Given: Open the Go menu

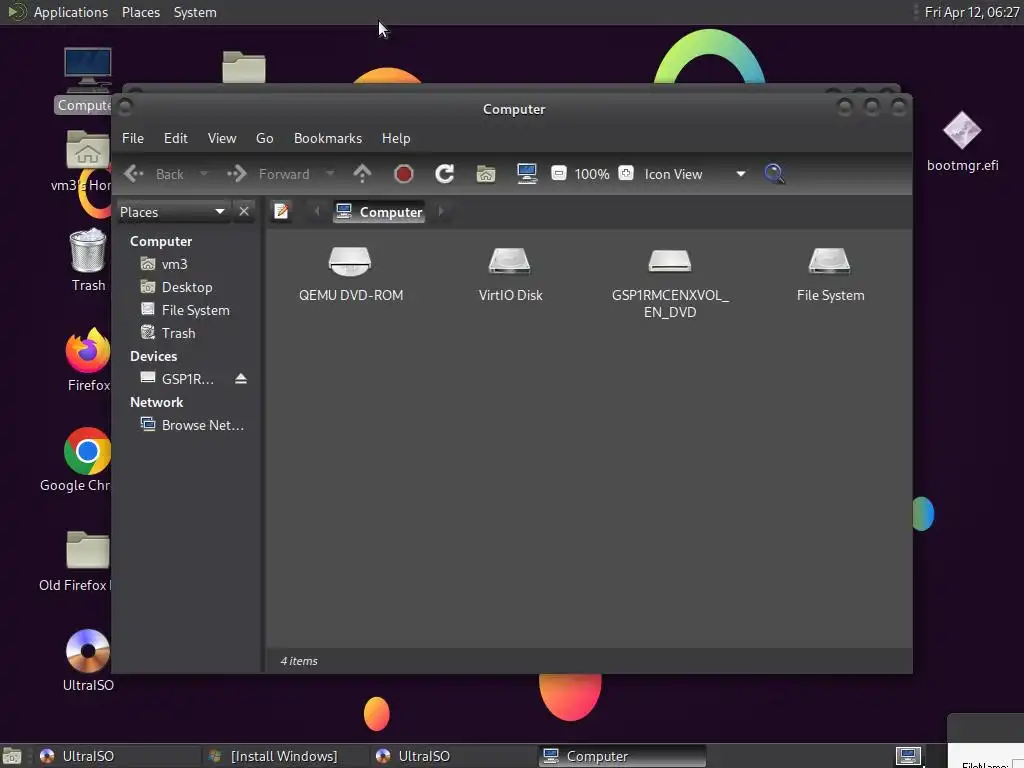Looking at the screenshot, I should 264,138.
